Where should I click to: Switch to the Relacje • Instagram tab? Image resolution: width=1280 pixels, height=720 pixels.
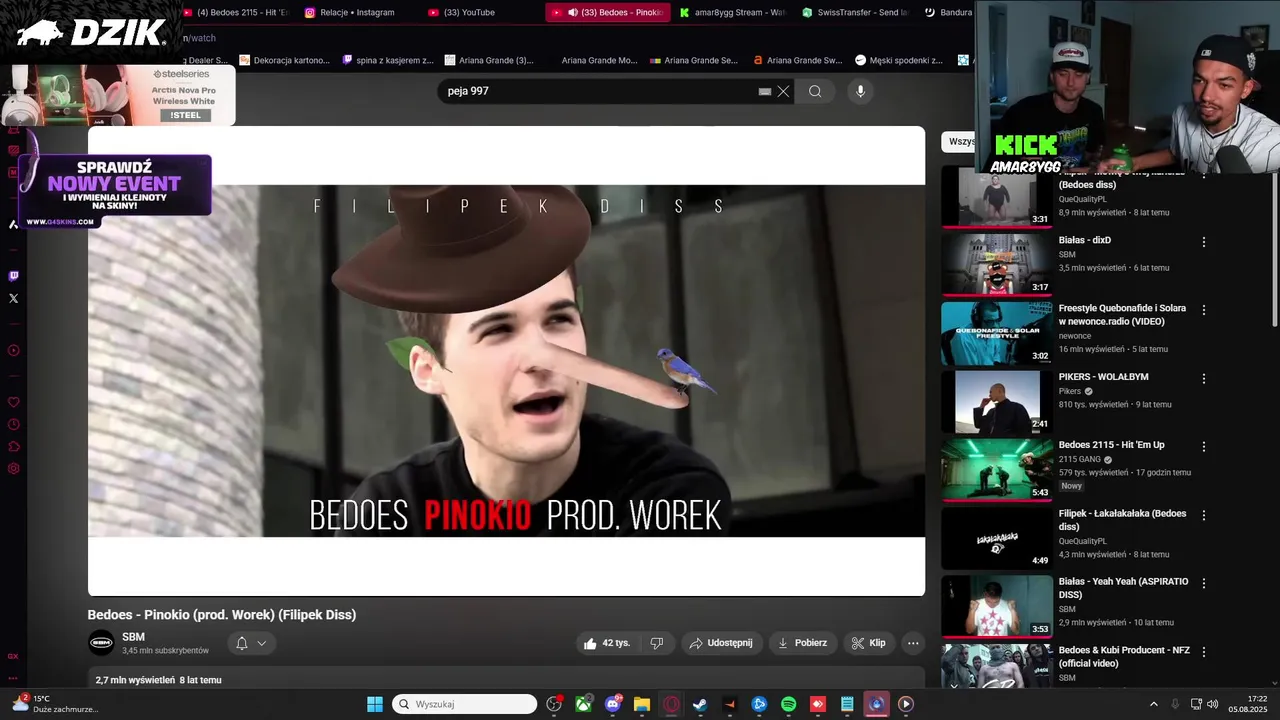357,12
